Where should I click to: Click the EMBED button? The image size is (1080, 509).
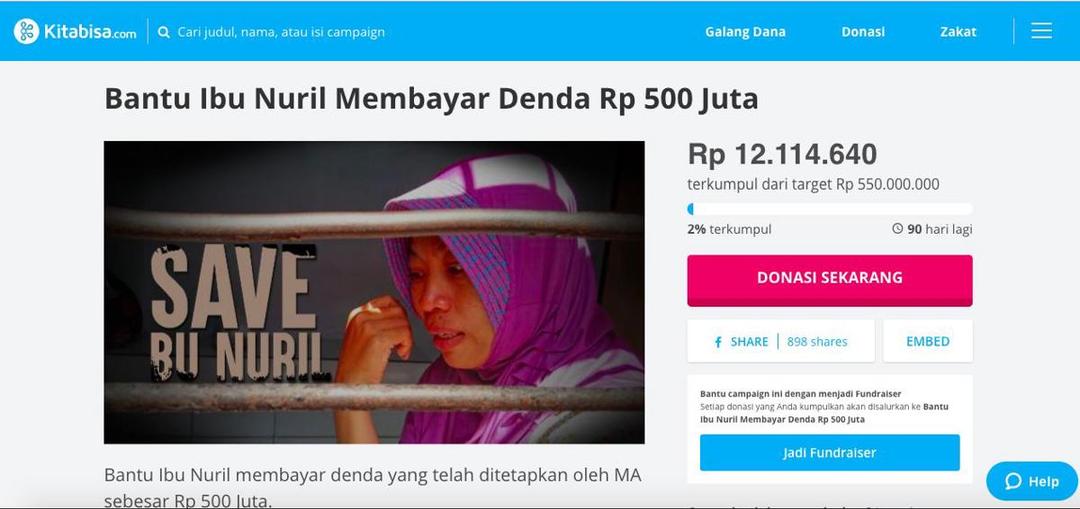click(x=928, y=341)
